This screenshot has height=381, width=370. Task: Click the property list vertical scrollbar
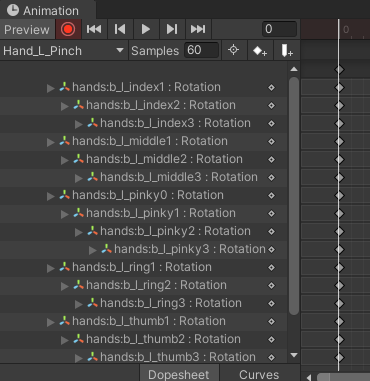point(294,196)
